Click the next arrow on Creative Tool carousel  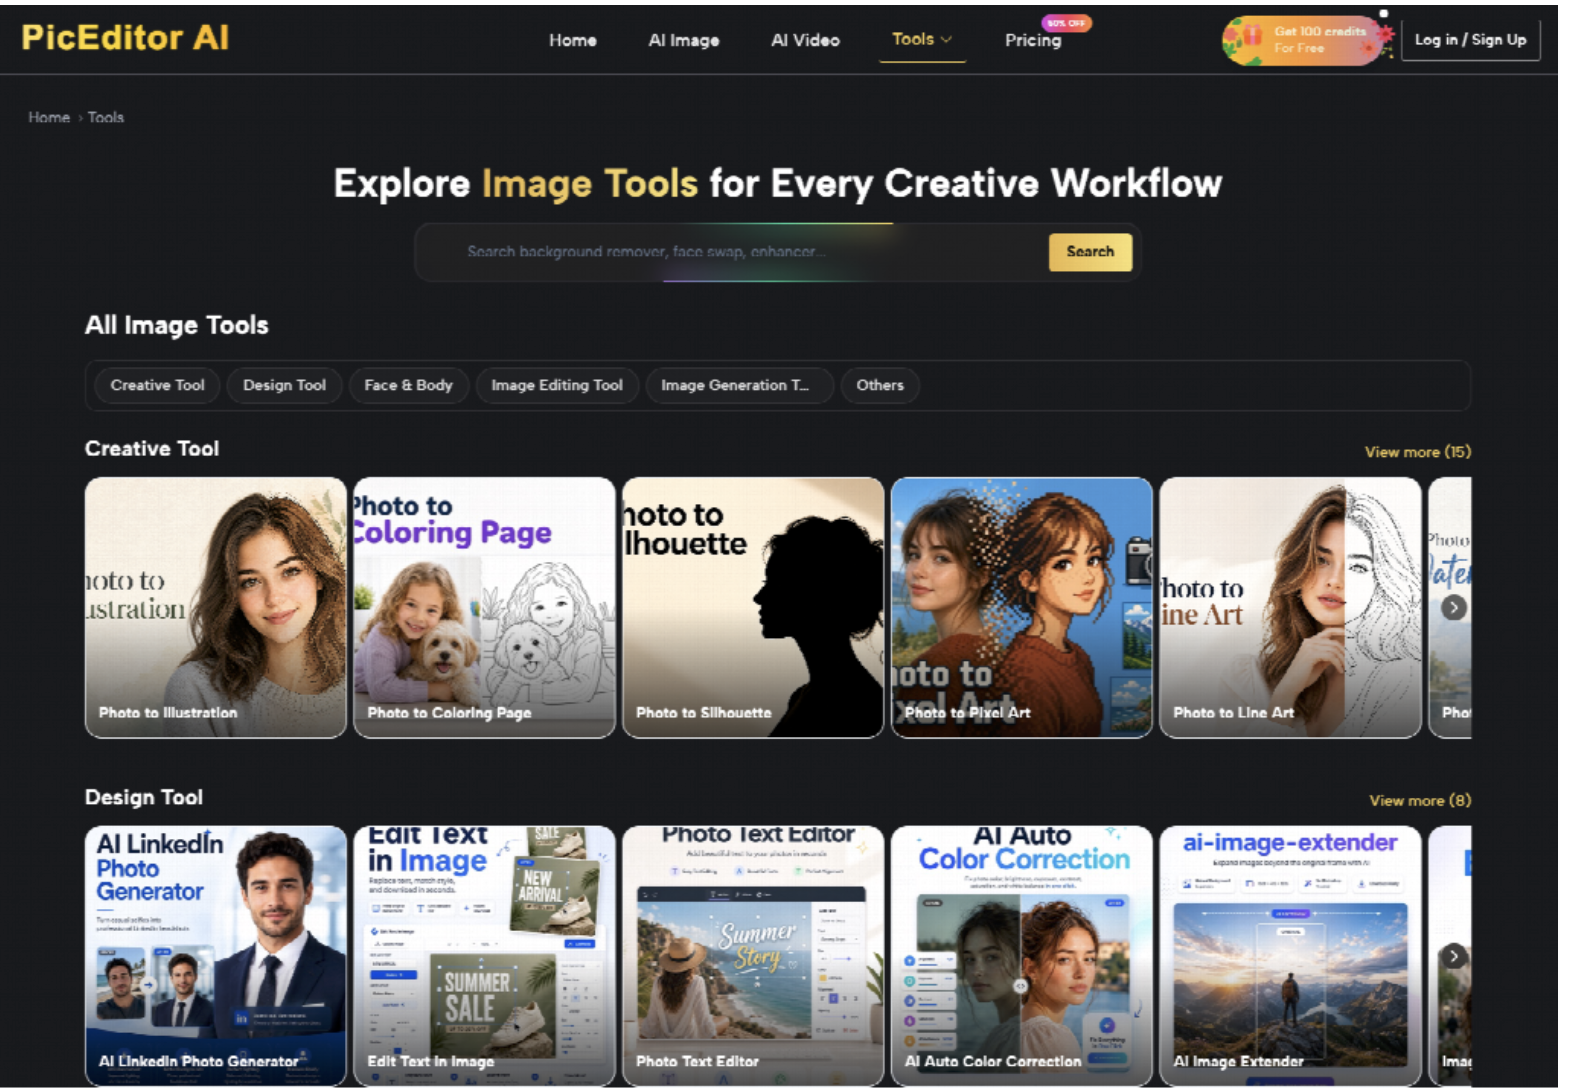[x=1453, y=607]
